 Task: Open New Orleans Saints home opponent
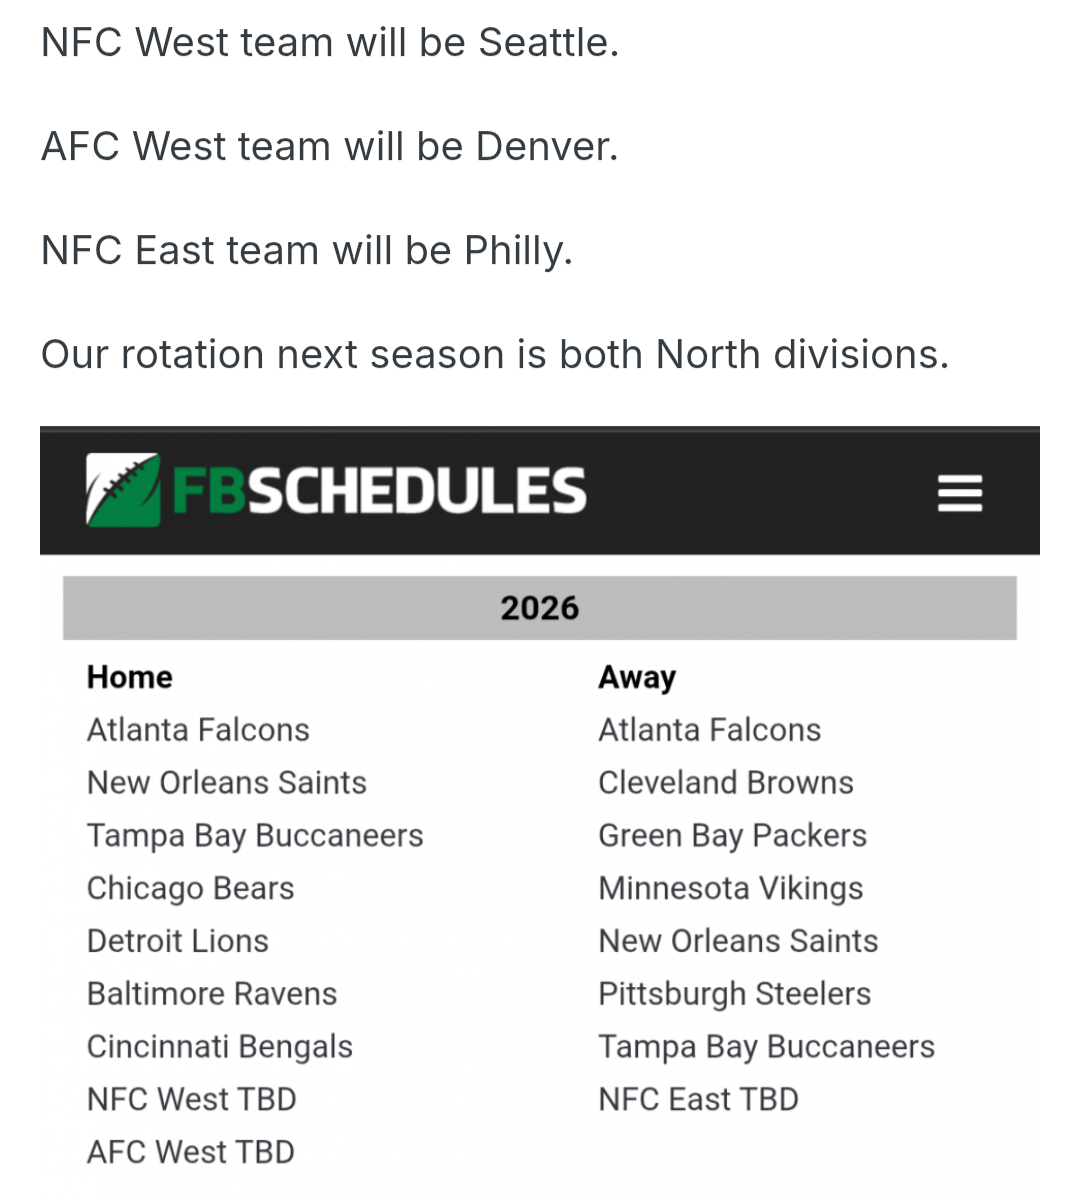coord(227,783)
